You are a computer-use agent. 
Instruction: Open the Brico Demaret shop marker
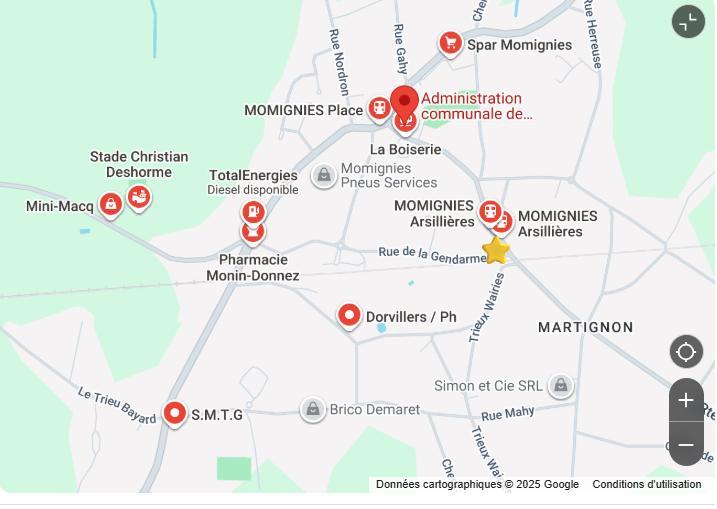[x=313, y=409]
